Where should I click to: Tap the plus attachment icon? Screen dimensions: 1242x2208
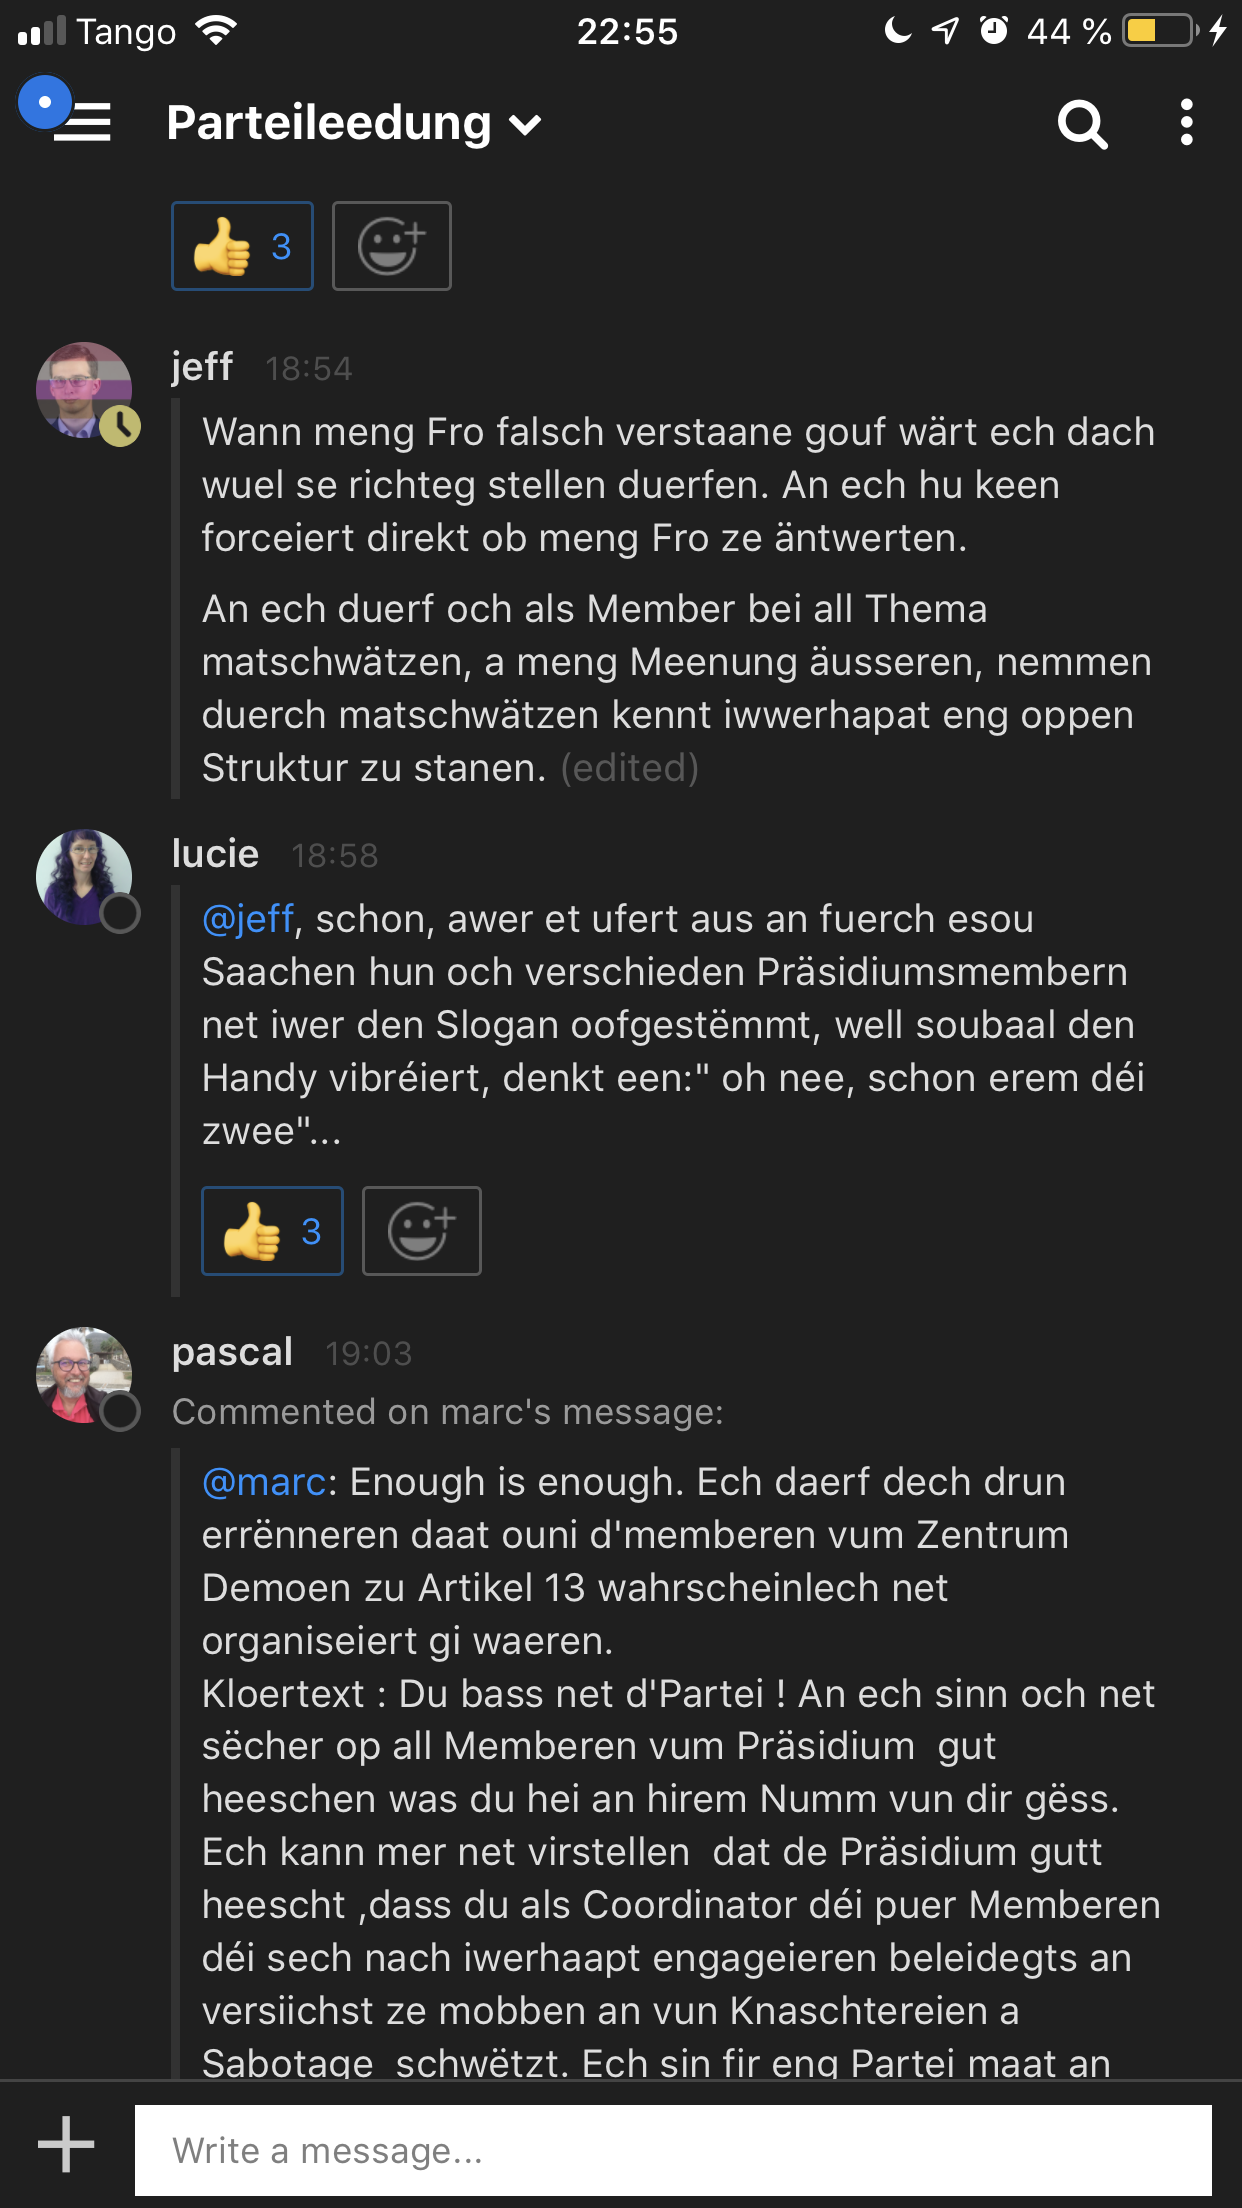point(66,2144)
